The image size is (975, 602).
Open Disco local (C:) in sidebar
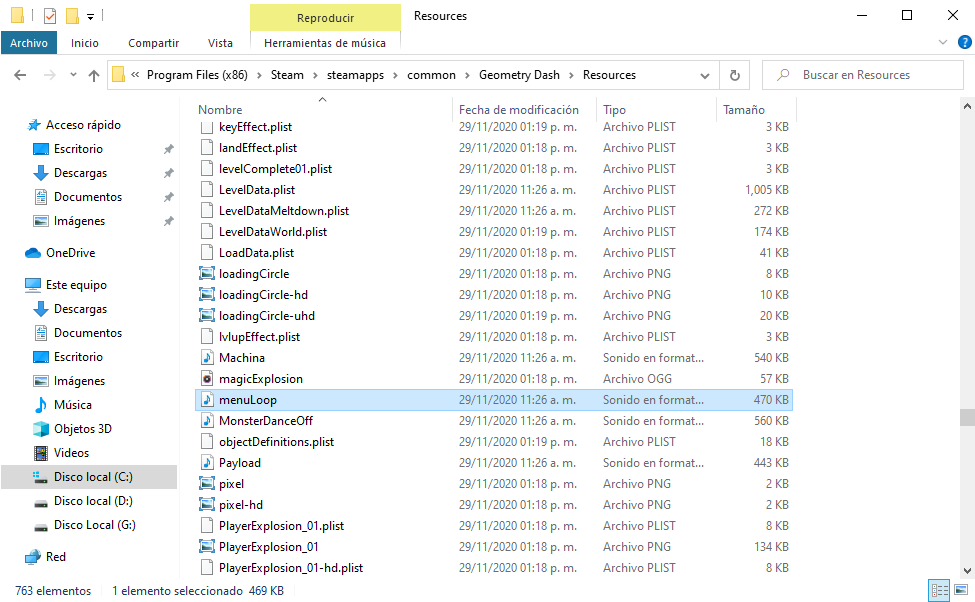coord(89,477)
